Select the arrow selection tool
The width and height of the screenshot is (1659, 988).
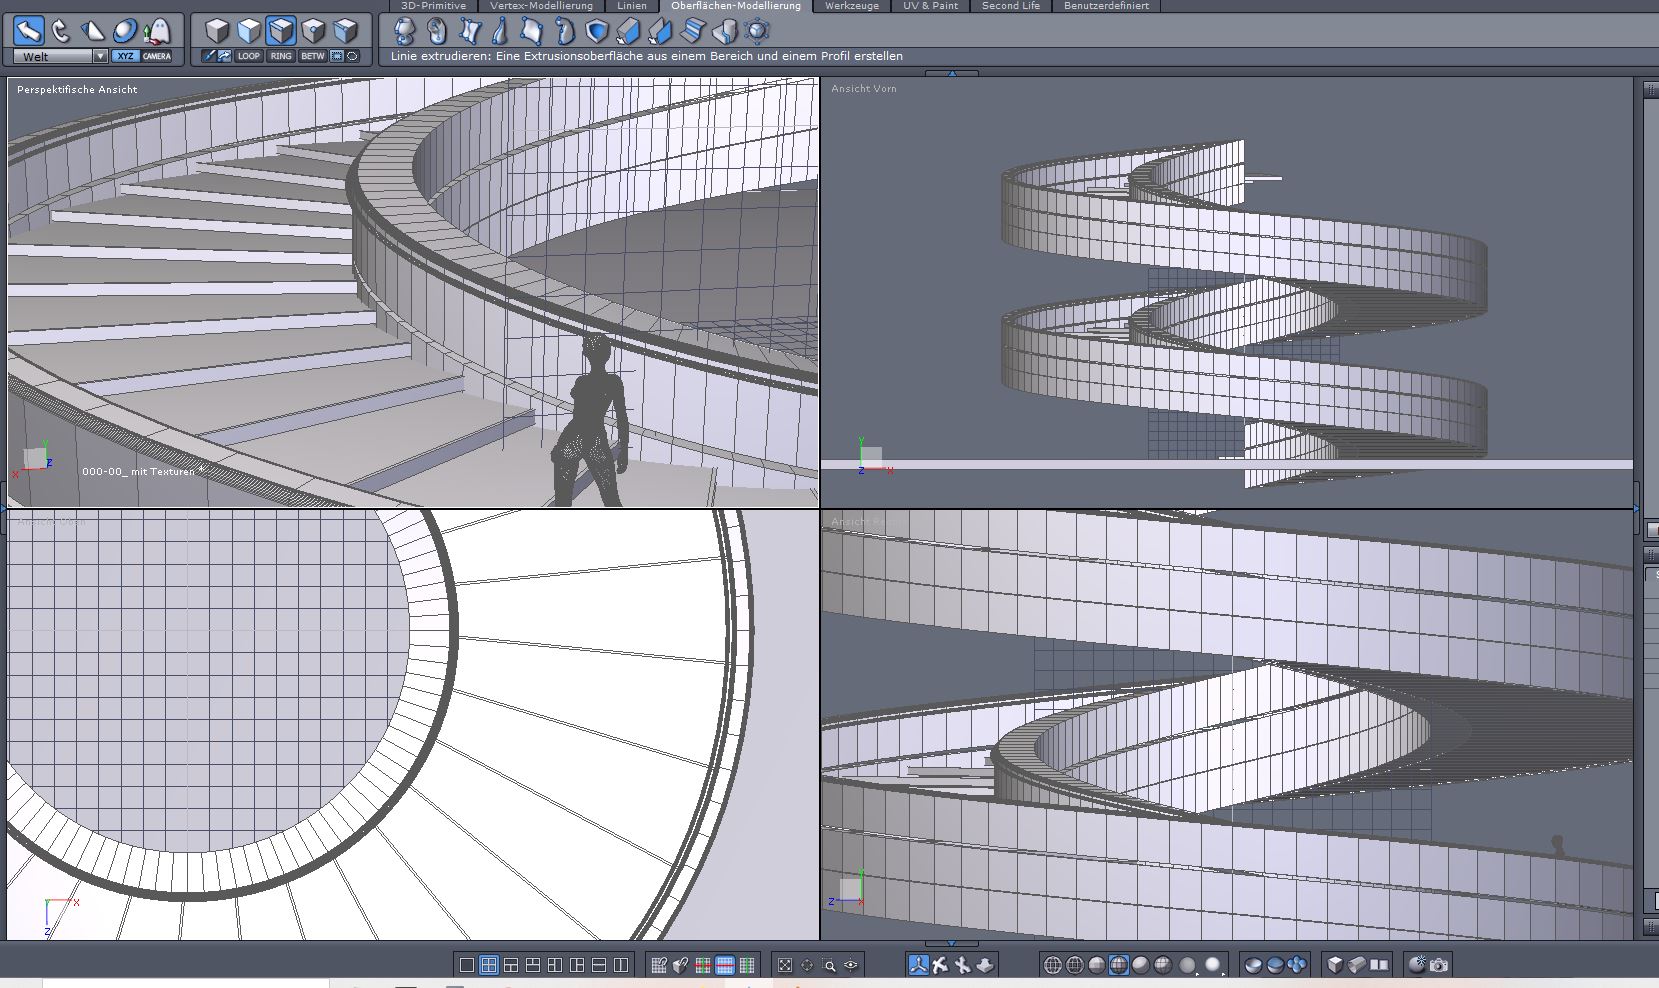pos(28,31)
